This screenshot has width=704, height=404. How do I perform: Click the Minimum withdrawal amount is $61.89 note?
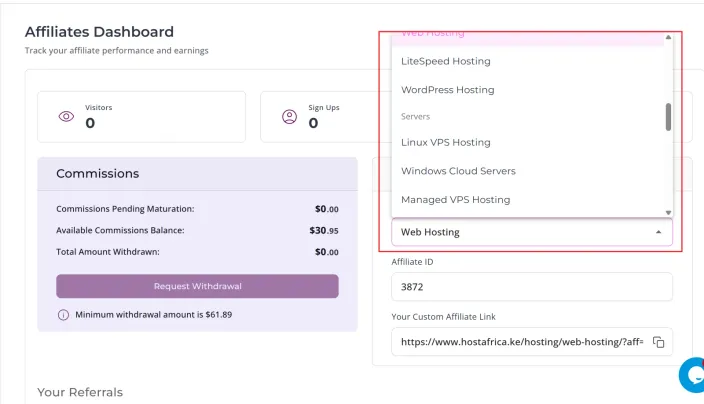154,315
